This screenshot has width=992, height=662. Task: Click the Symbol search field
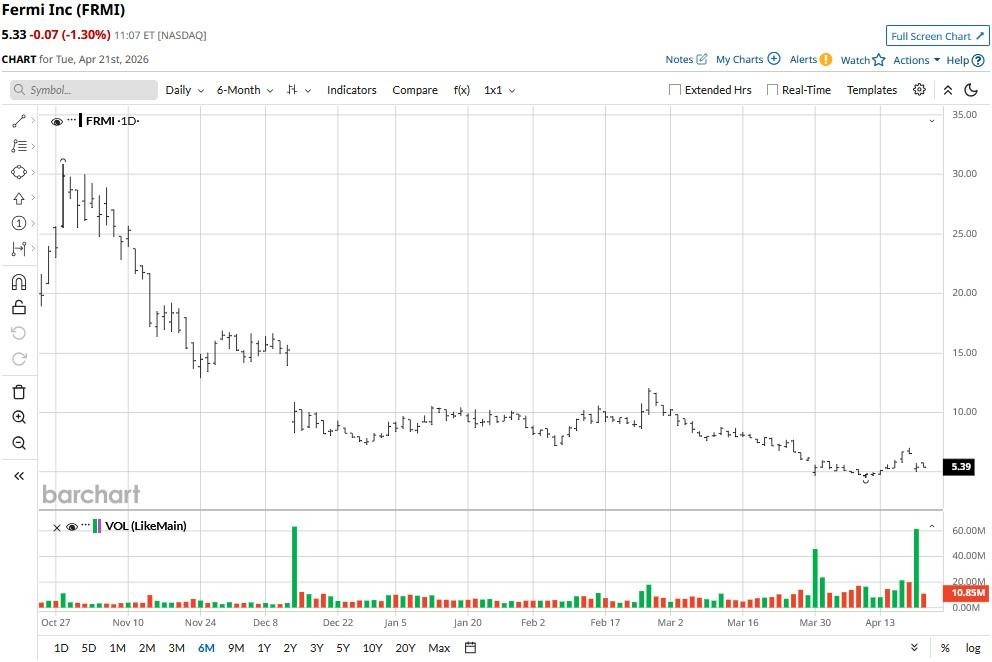tap(84, 90)
